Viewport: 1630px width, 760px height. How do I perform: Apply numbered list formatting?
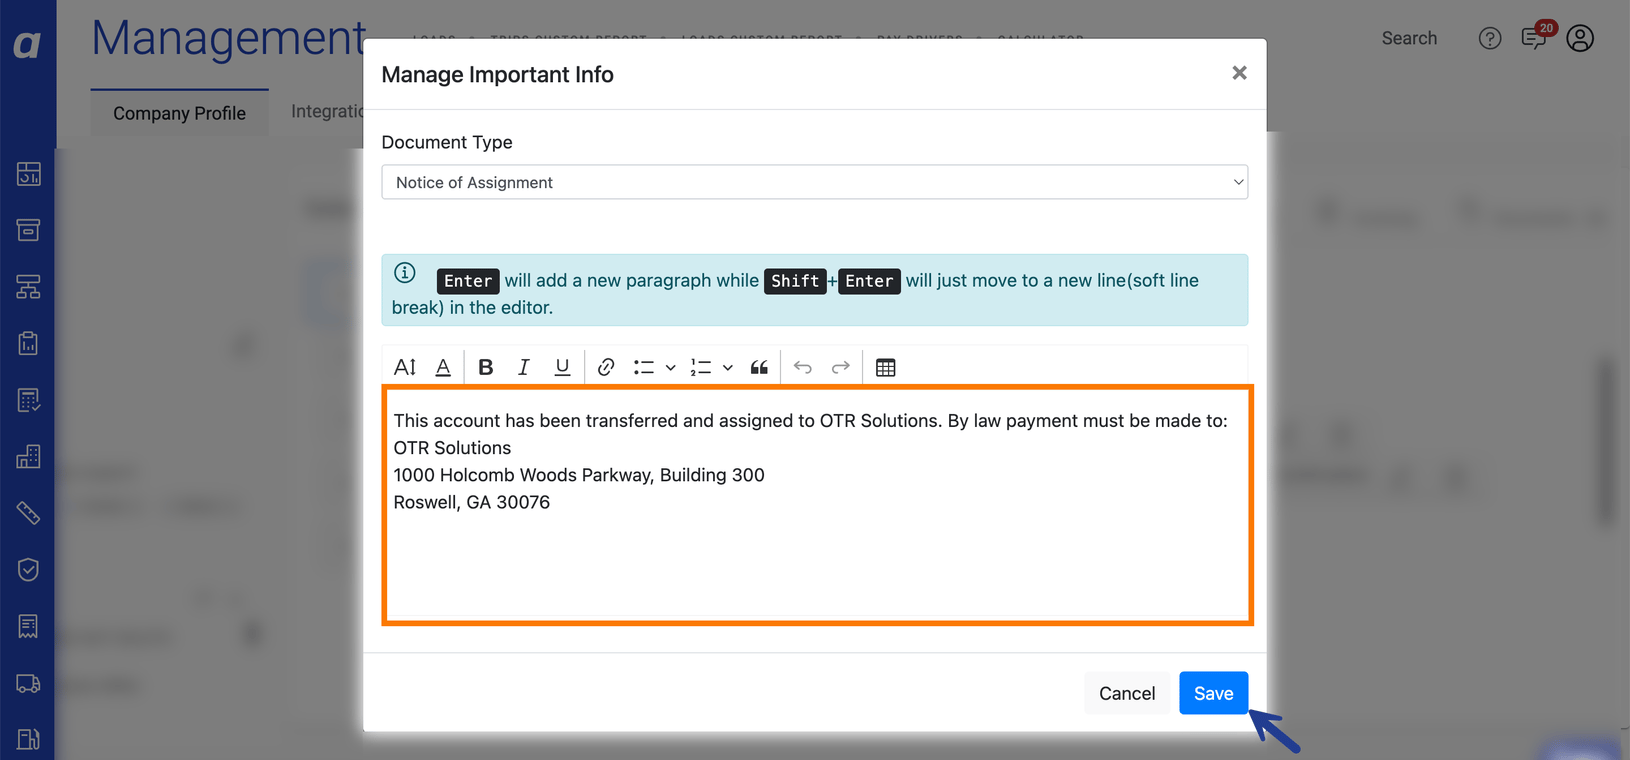pyautogui.click(x=701, y=367)
